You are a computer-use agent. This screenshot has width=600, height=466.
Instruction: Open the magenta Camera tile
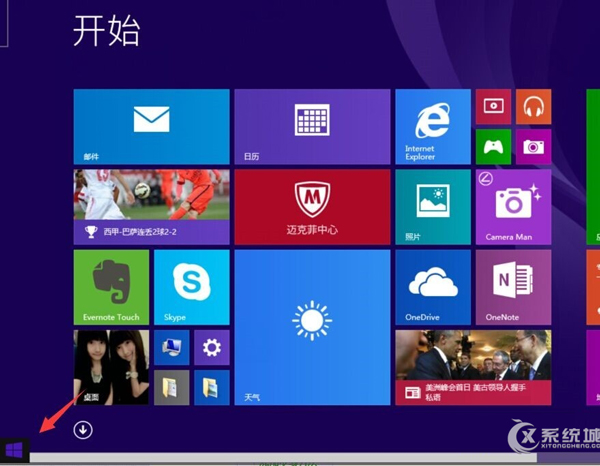533,147
